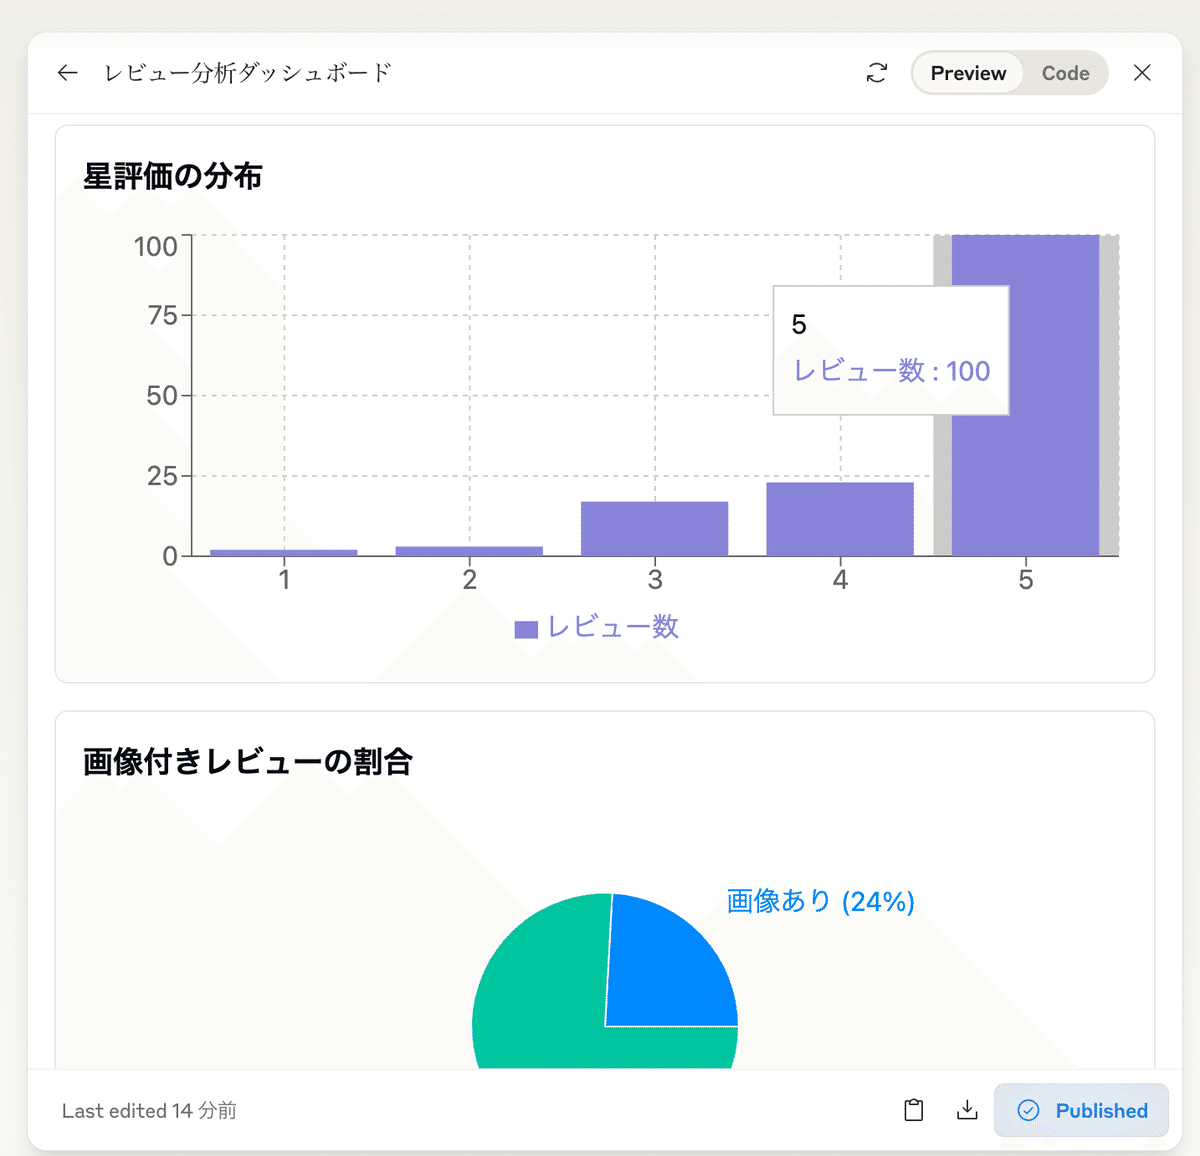This screenshot has width=1200, height=1156.
Task: Click the purple レビュー数 legend swatch
Action: (x=526, y=629)
